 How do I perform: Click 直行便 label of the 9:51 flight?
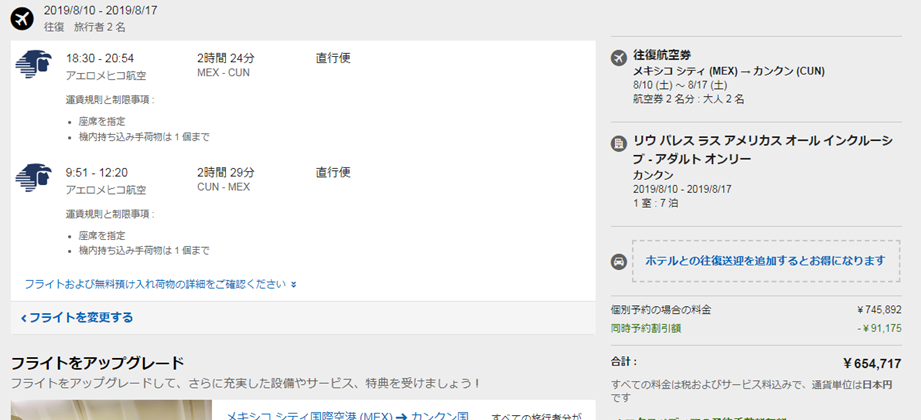click(333, 173)
